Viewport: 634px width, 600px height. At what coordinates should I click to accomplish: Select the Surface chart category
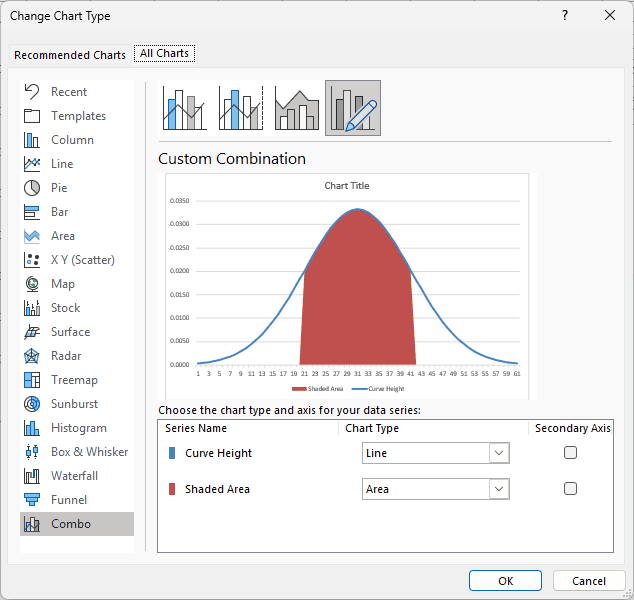point(77,332)
